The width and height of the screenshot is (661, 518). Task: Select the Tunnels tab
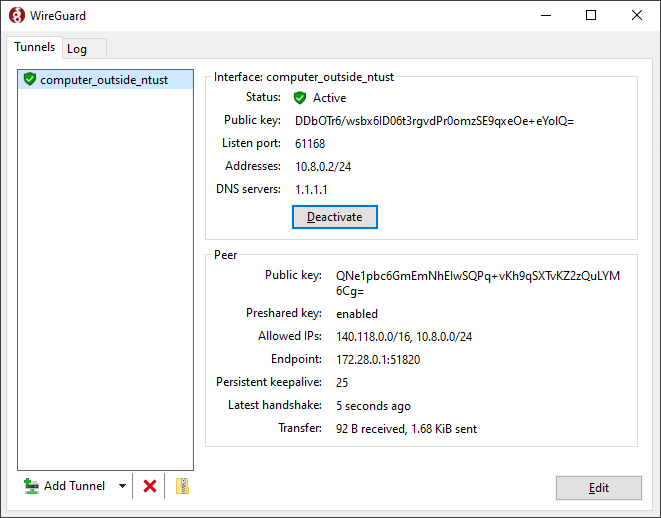[35, 47]
